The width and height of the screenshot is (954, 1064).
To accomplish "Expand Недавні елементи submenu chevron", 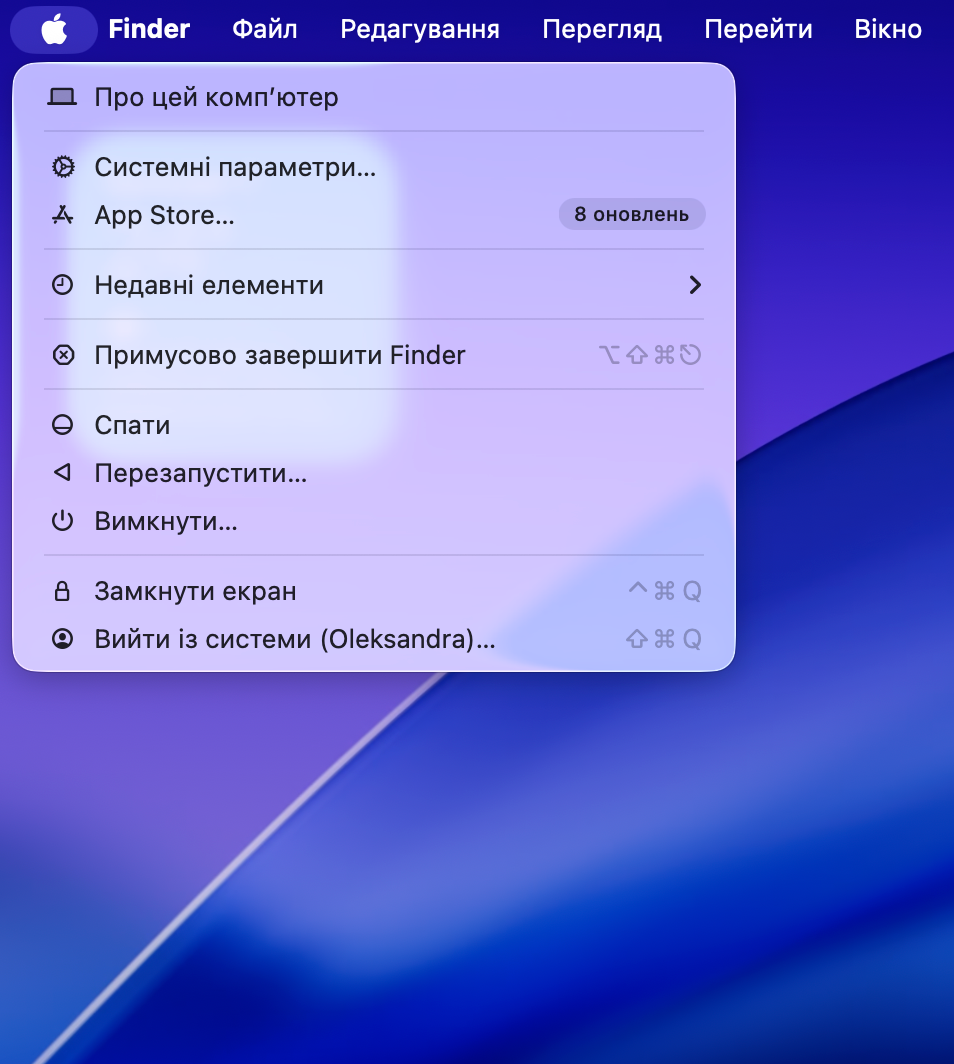I will [695, 285].
